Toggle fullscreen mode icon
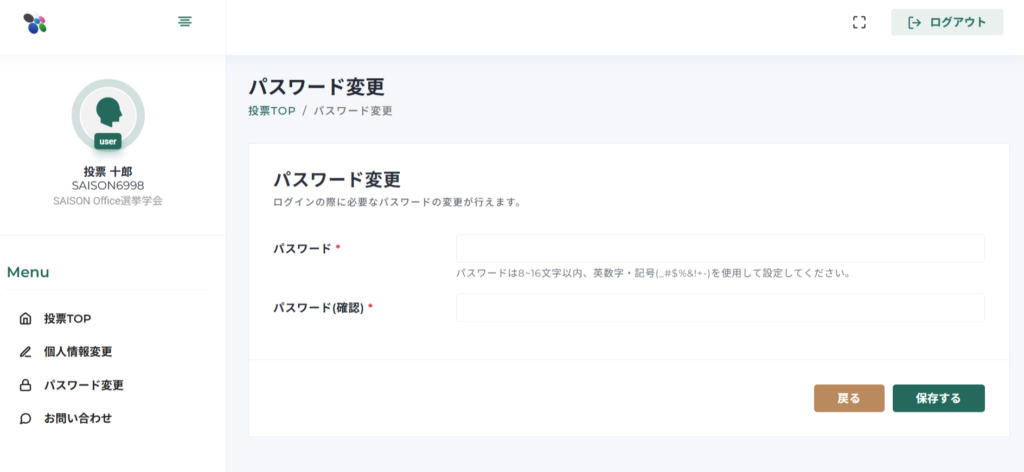 pyautogui.click(x=859, y=22)
